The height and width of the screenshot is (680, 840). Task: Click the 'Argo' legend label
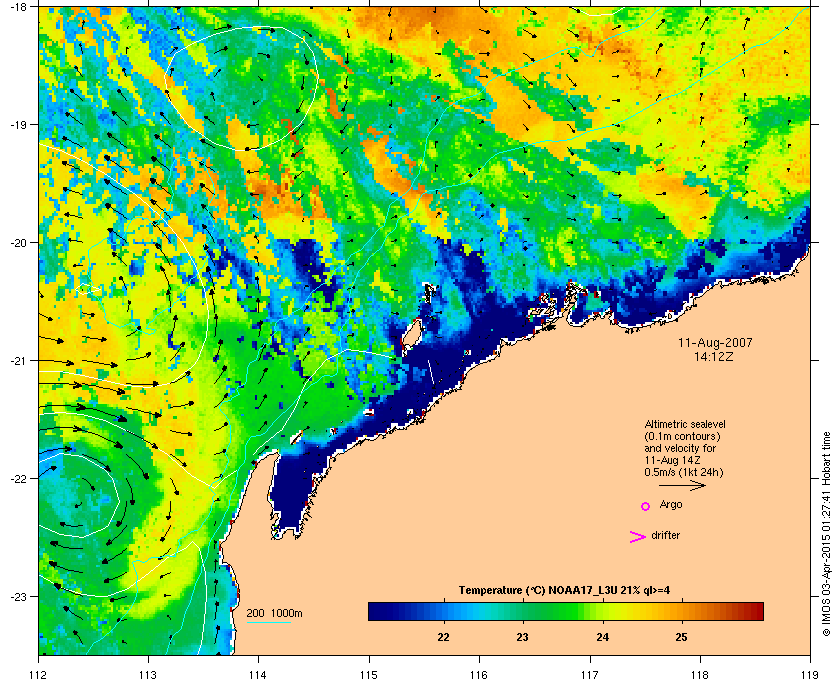point(671,505)
